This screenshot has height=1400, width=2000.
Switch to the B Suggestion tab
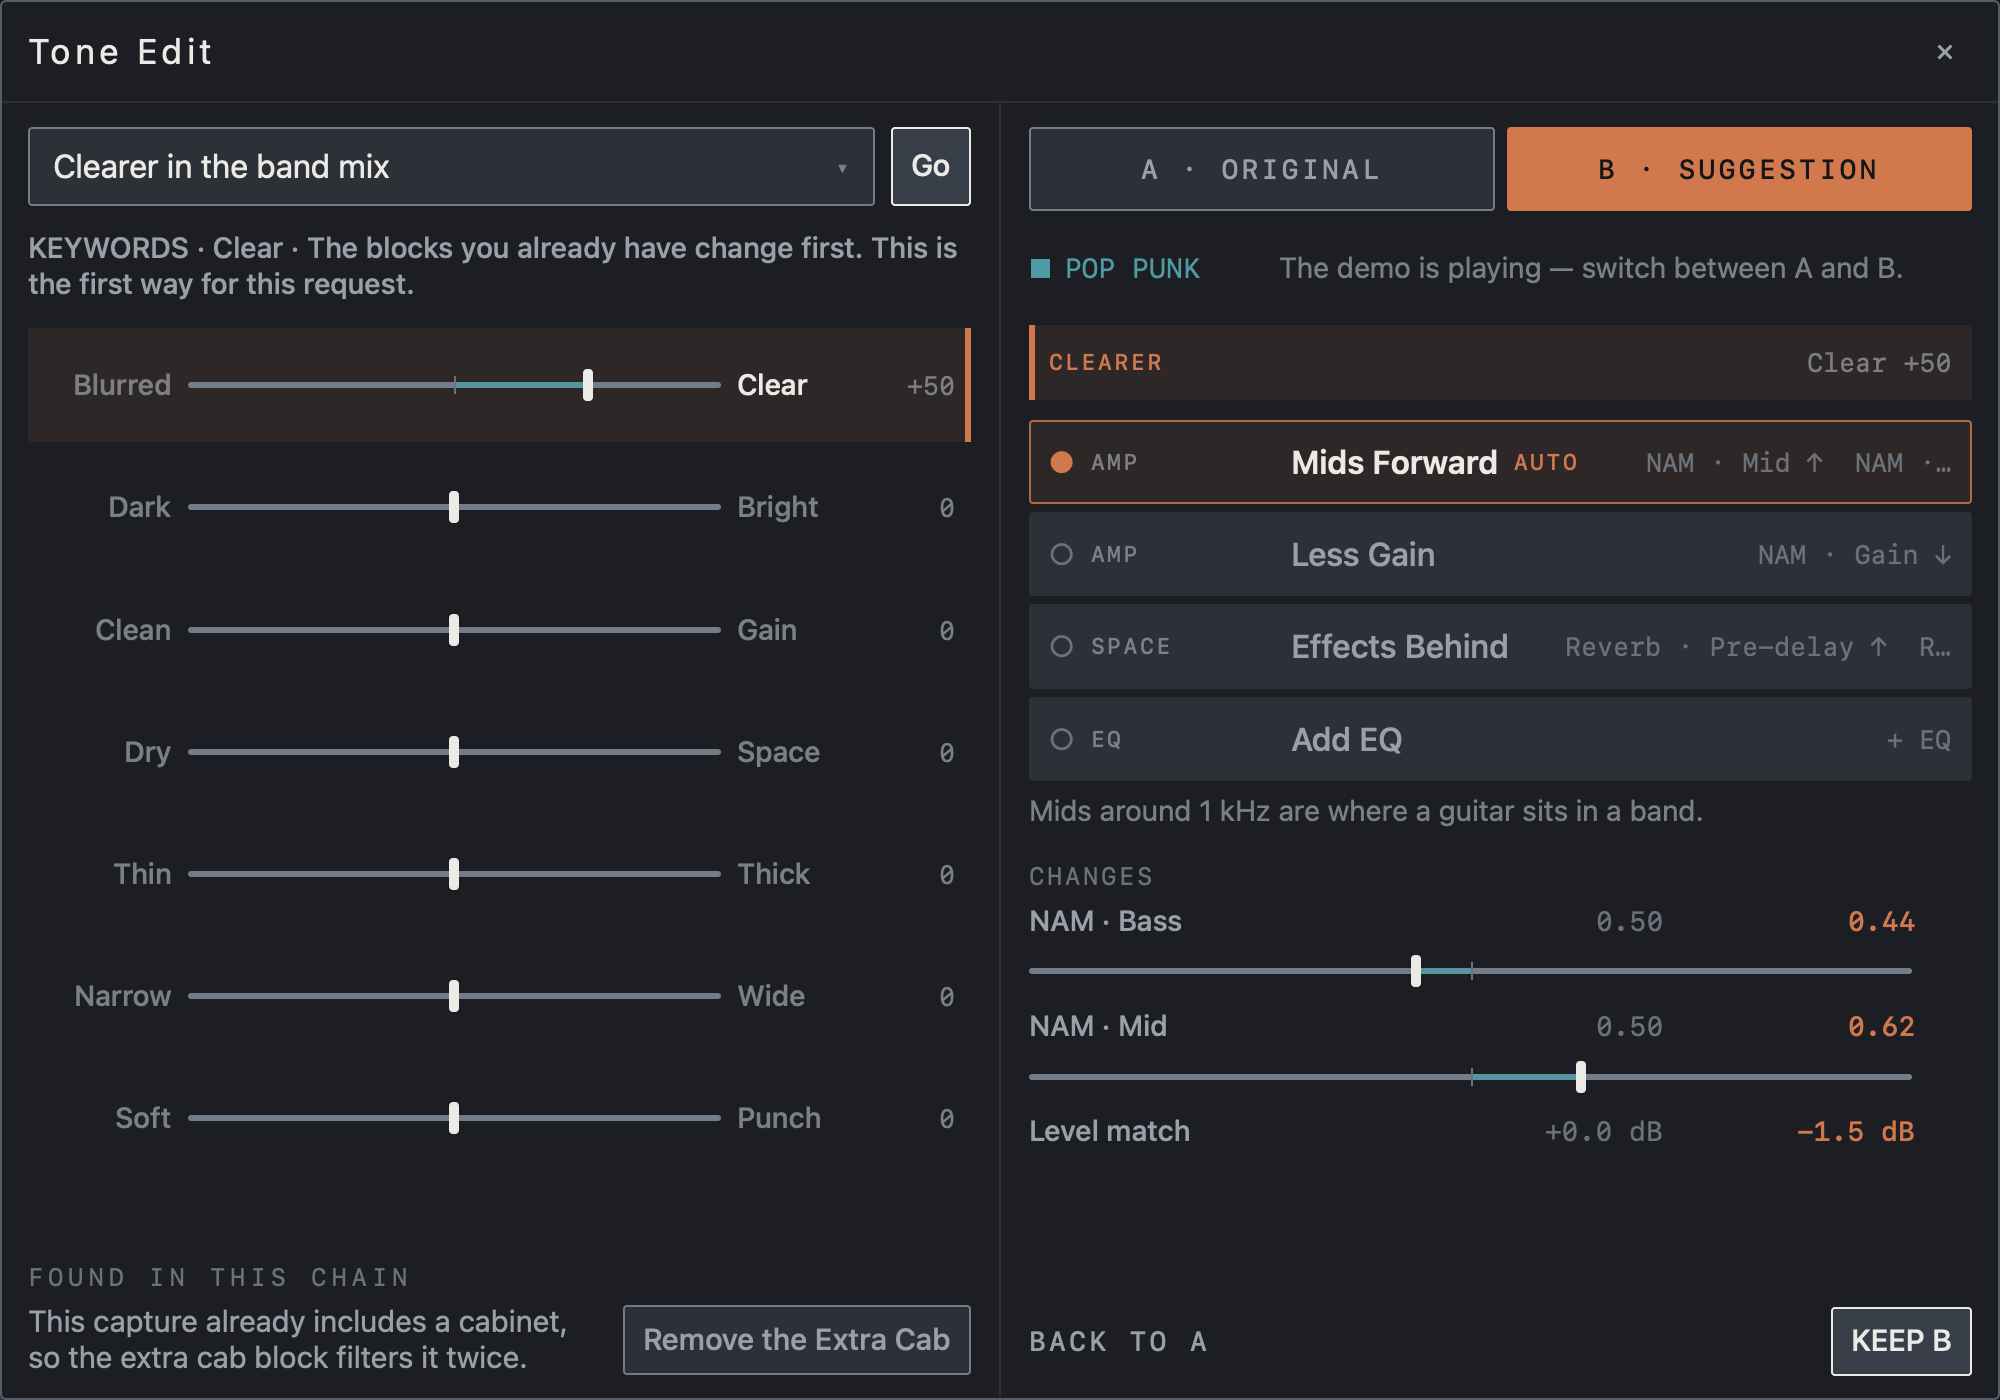(1738, 169)
